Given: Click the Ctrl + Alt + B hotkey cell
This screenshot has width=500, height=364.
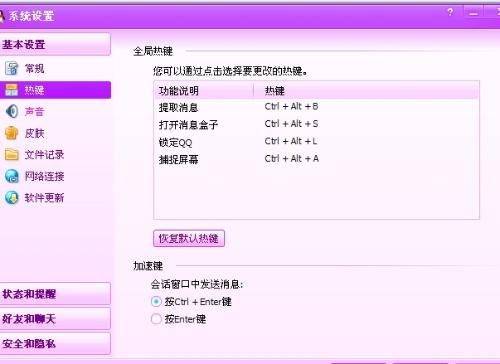Looking at the screenshot, I should coord(291,107).
